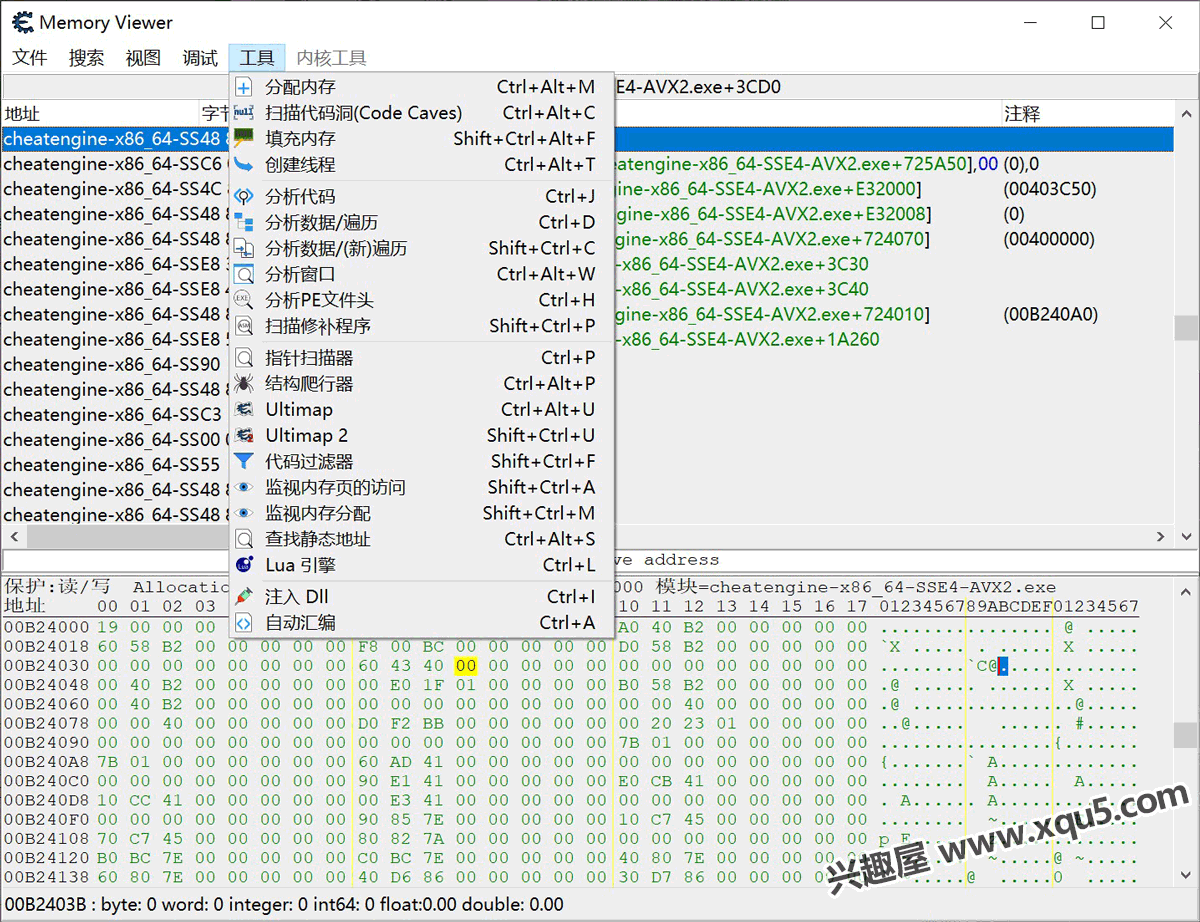Viewport: 1200px width, 922px height.
Task: Choose 注入 Dll menu entry
Action: tap(421, 597)
